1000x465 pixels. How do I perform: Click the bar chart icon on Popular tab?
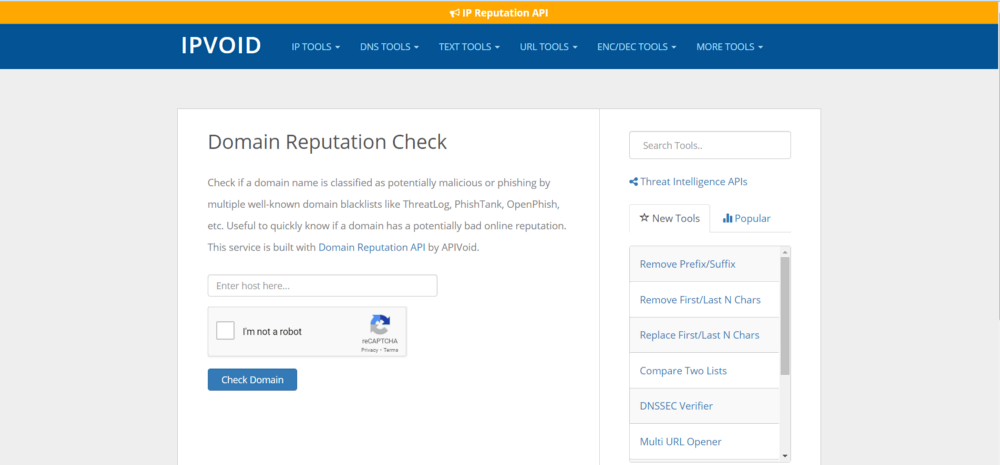727,218
